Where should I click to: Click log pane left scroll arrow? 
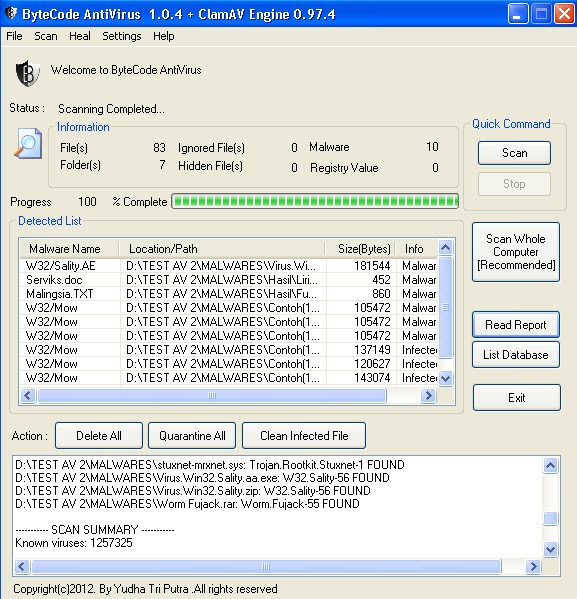click(22, 567)
